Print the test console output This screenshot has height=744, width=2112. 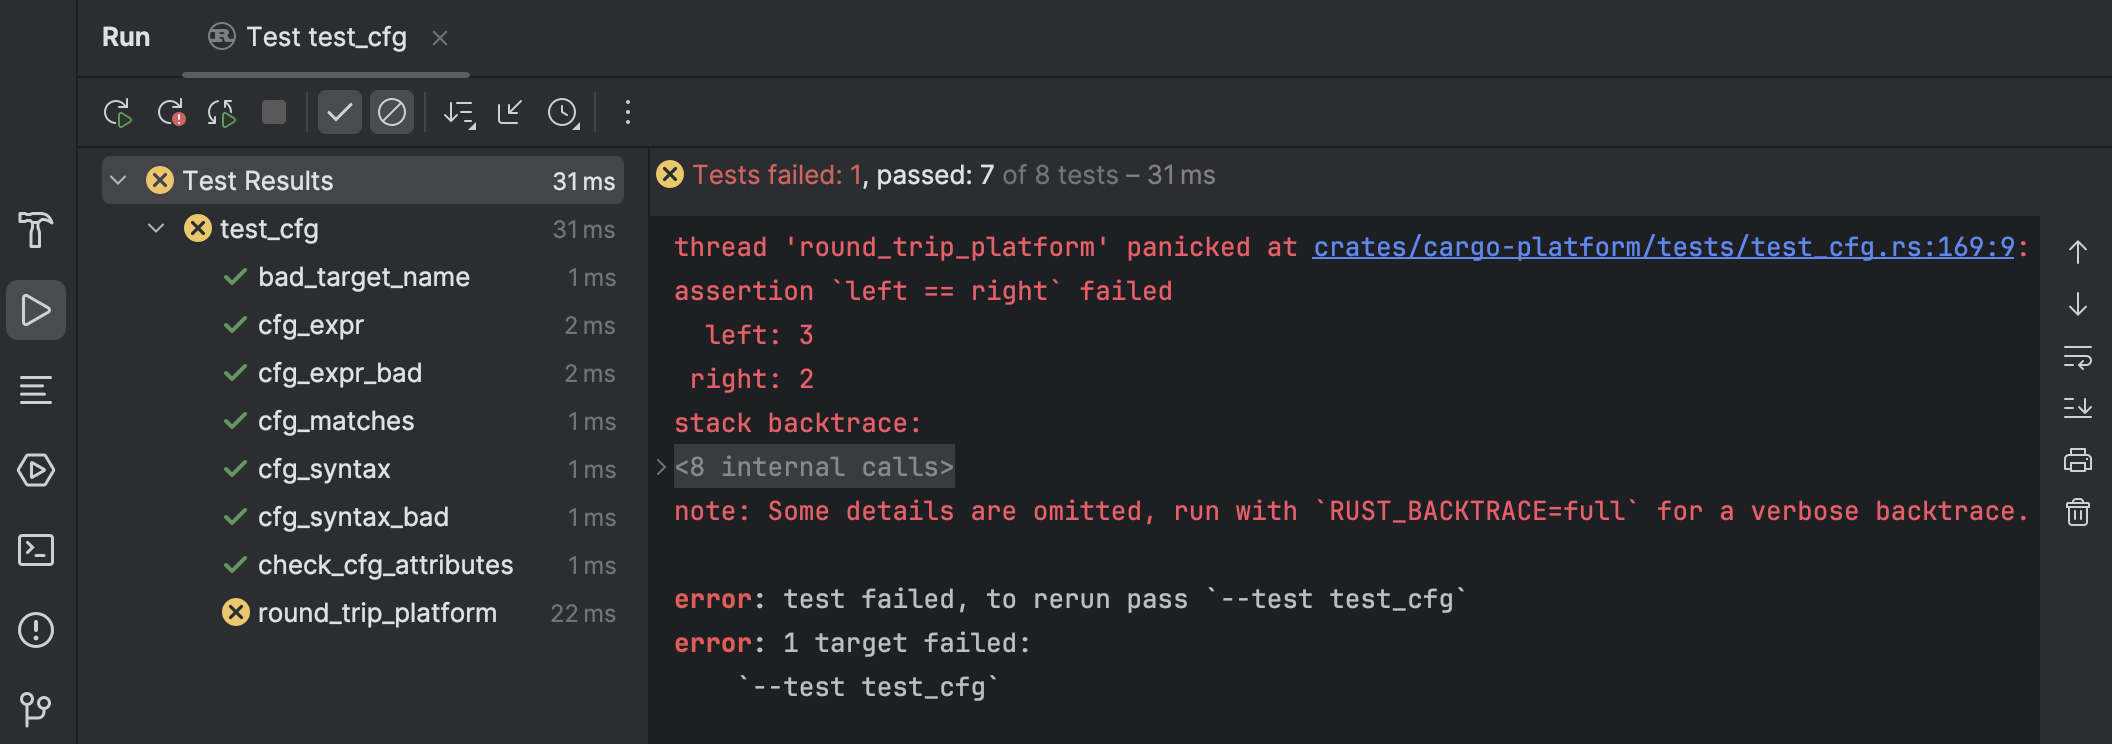click(x=2077, y=460)
